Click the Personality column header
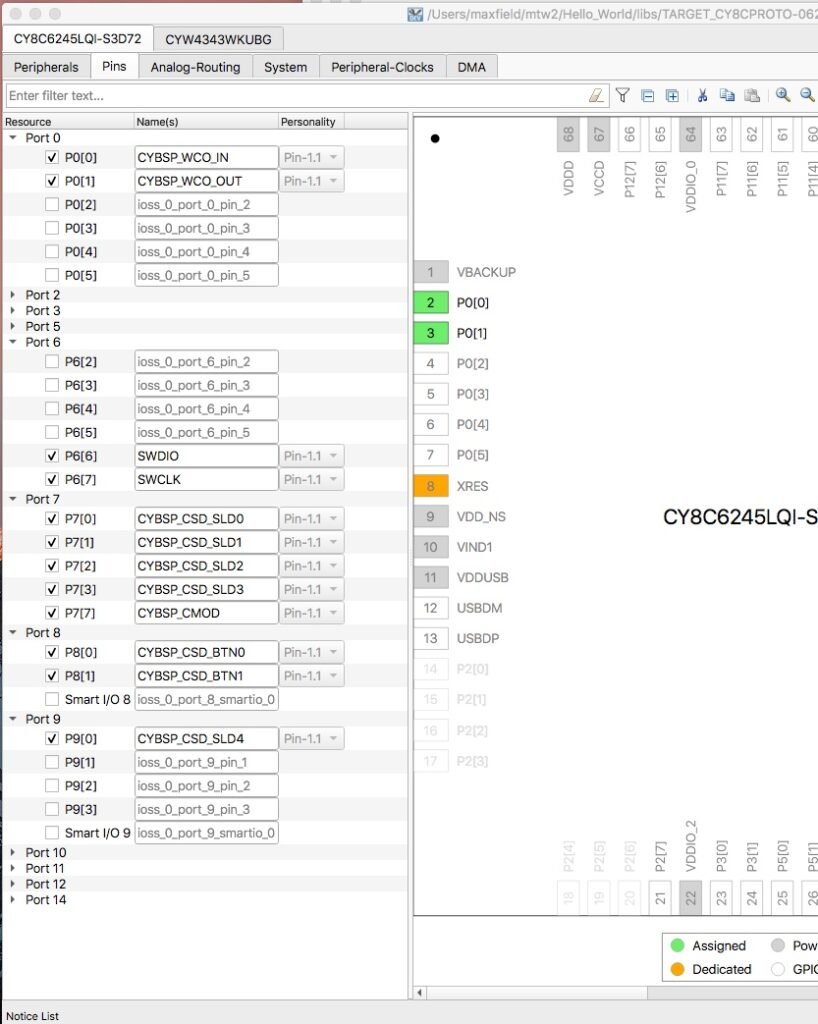This screenshot has width=818, height=1024. click(311, 121)
